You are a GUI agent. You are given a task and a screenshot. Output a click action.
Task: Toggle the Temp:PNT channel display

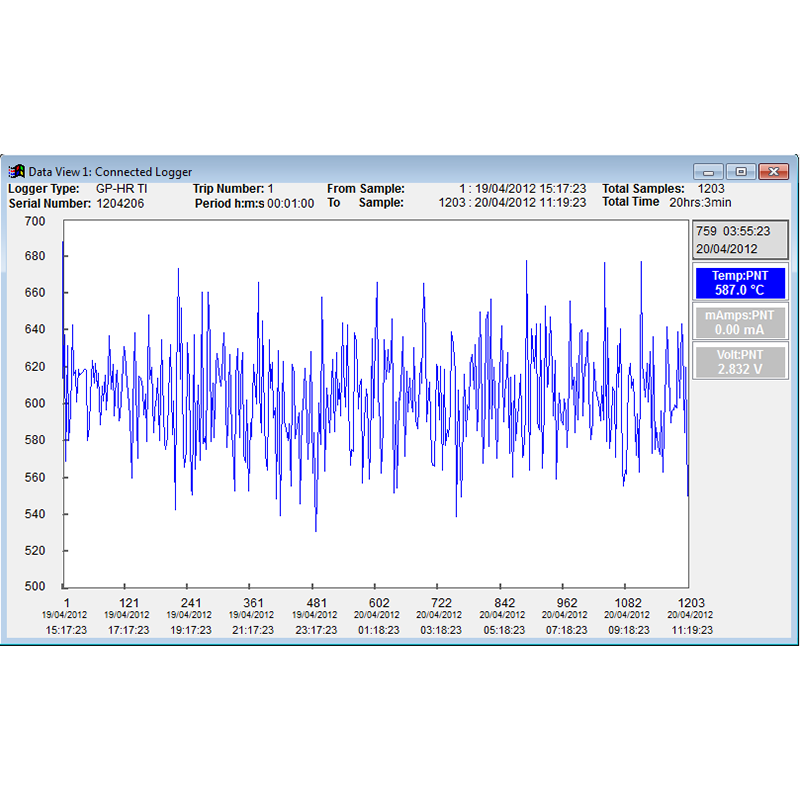coord(740,283)
